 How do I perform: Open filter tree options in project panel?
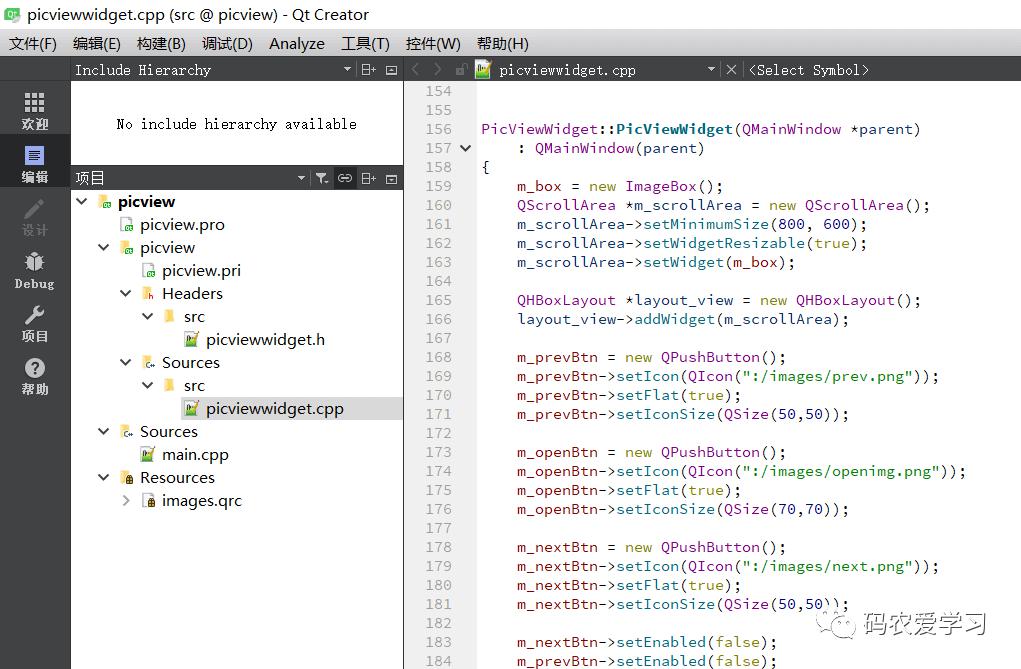tap(322, 178)
